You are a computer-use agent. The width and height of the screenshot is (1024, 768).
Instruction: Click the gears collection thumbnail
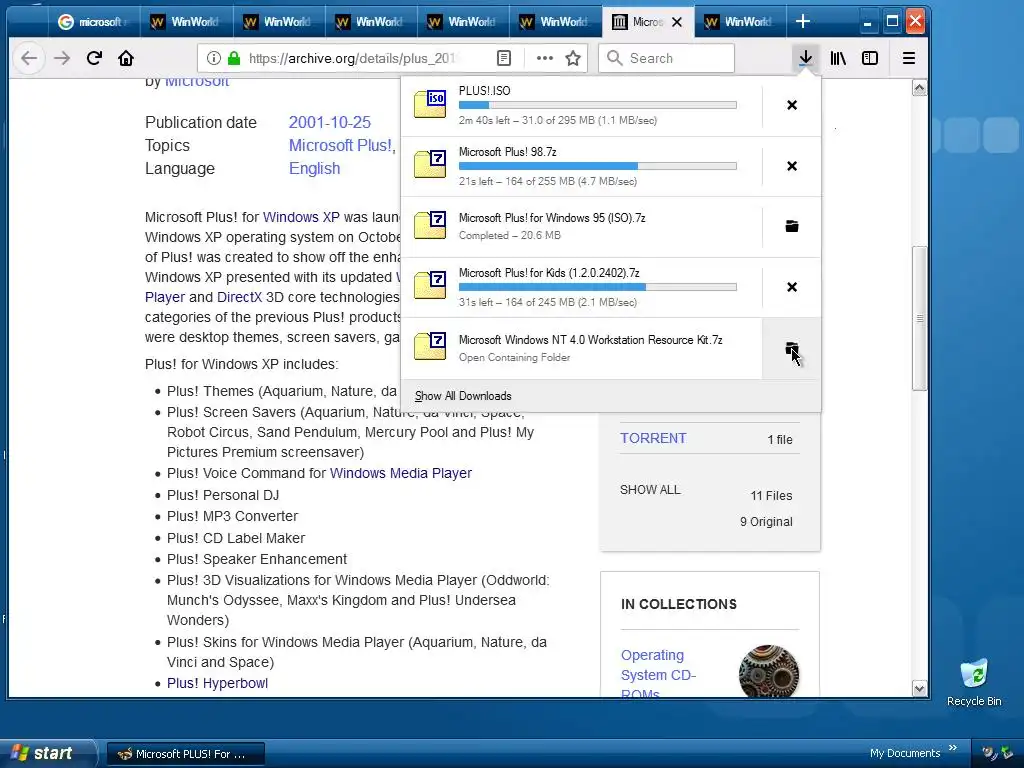pos(769,671)
